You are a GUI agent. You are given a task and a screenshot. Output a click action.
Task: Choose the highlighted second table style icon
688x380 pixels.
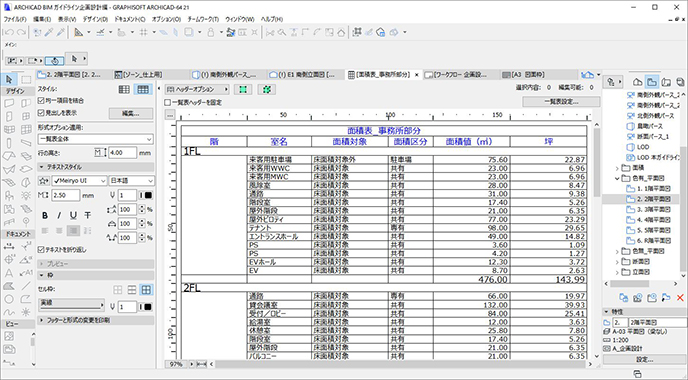click(143, 90)
